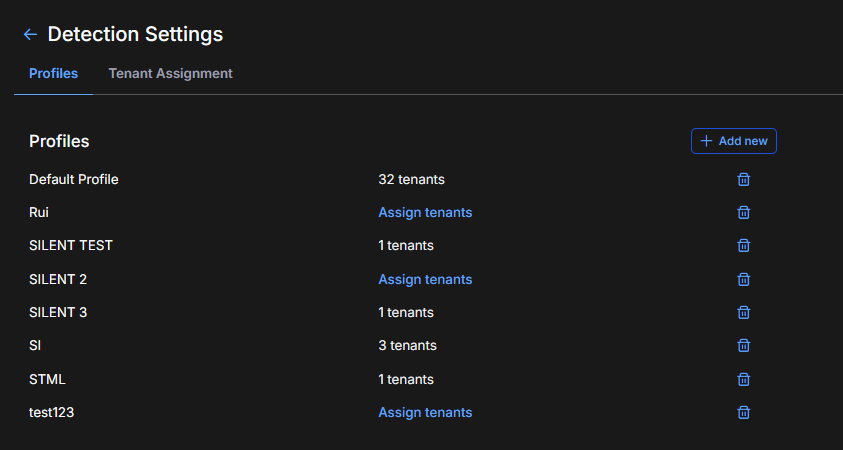Image resolution: width=843 pixels, height=450 pixels.
Task: Select the Profiles tab
Action: (x=53, y=74)
